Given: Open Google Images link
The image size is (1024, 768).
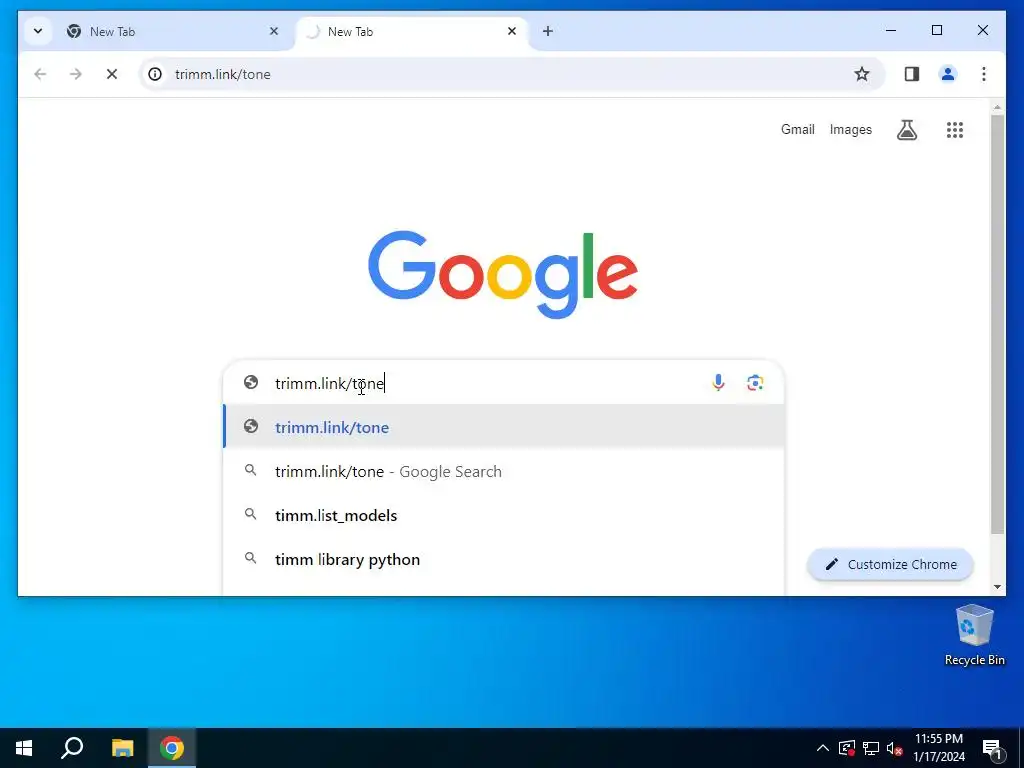Looking at the screenshot, I should [850, 129].
